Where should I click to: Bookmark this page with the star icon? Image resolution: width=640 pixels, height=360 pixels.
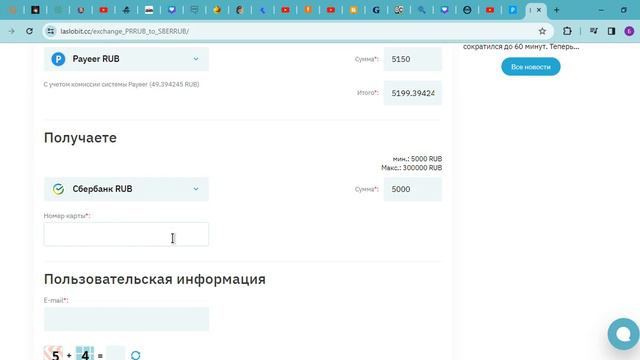[542, 31]
